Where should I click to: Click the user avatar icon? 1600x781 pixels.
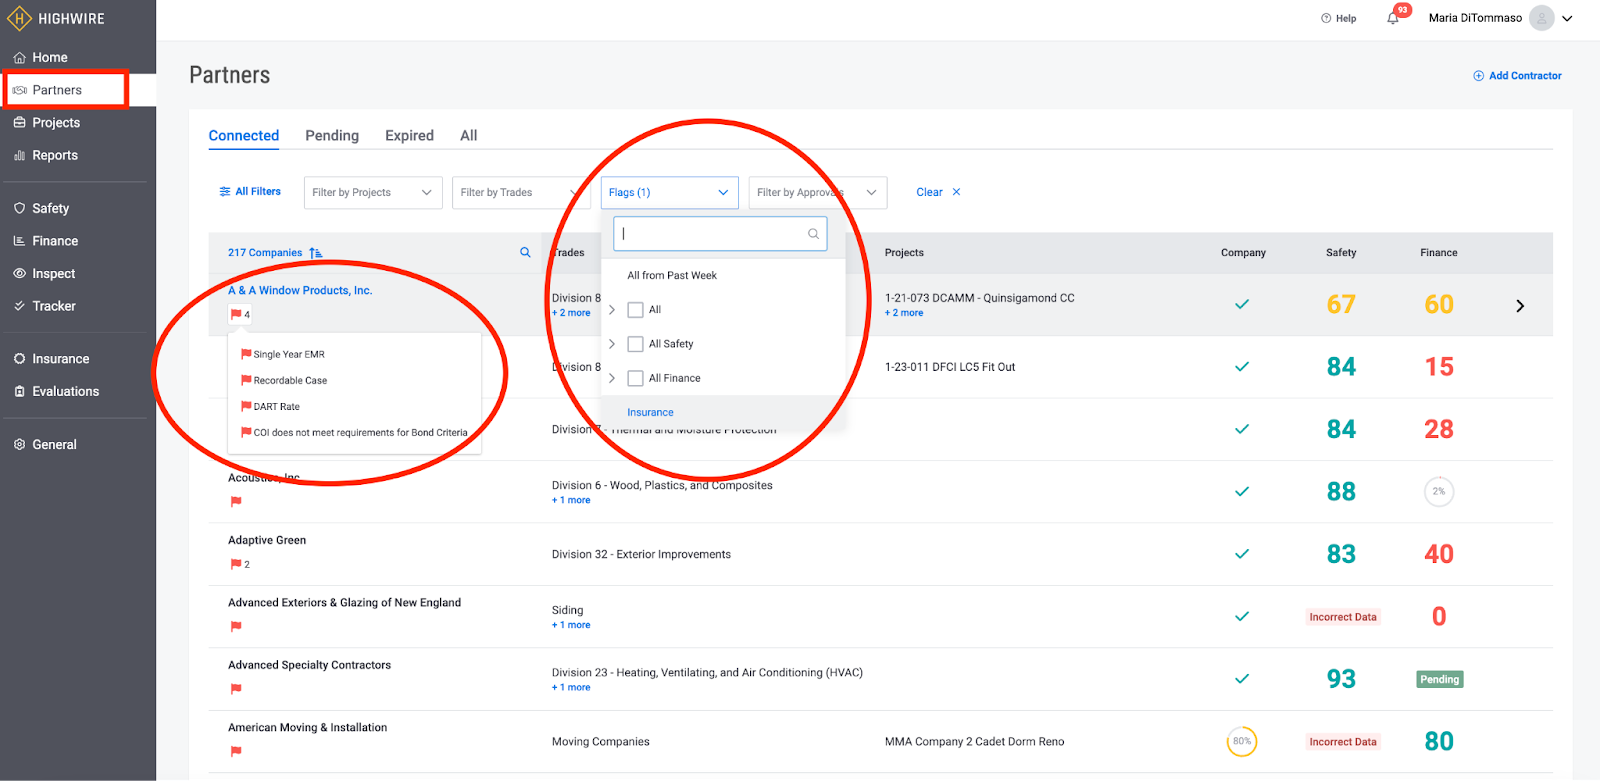coord(1542,18)
